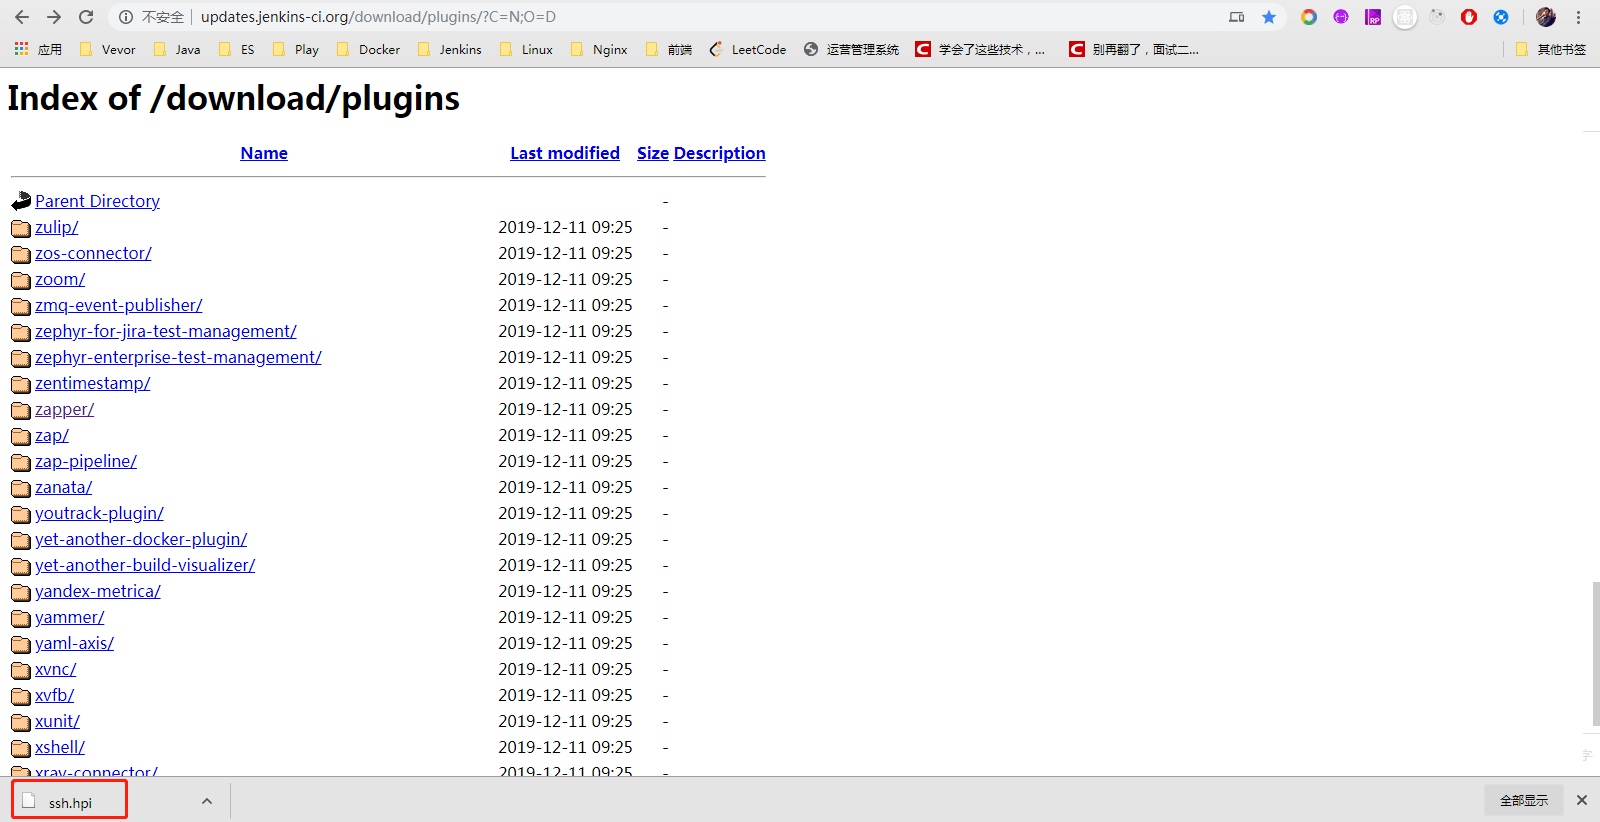This screenshot has height=822, width=1600.
Task: Open the zap/ directory
Action: pos(52,435)
